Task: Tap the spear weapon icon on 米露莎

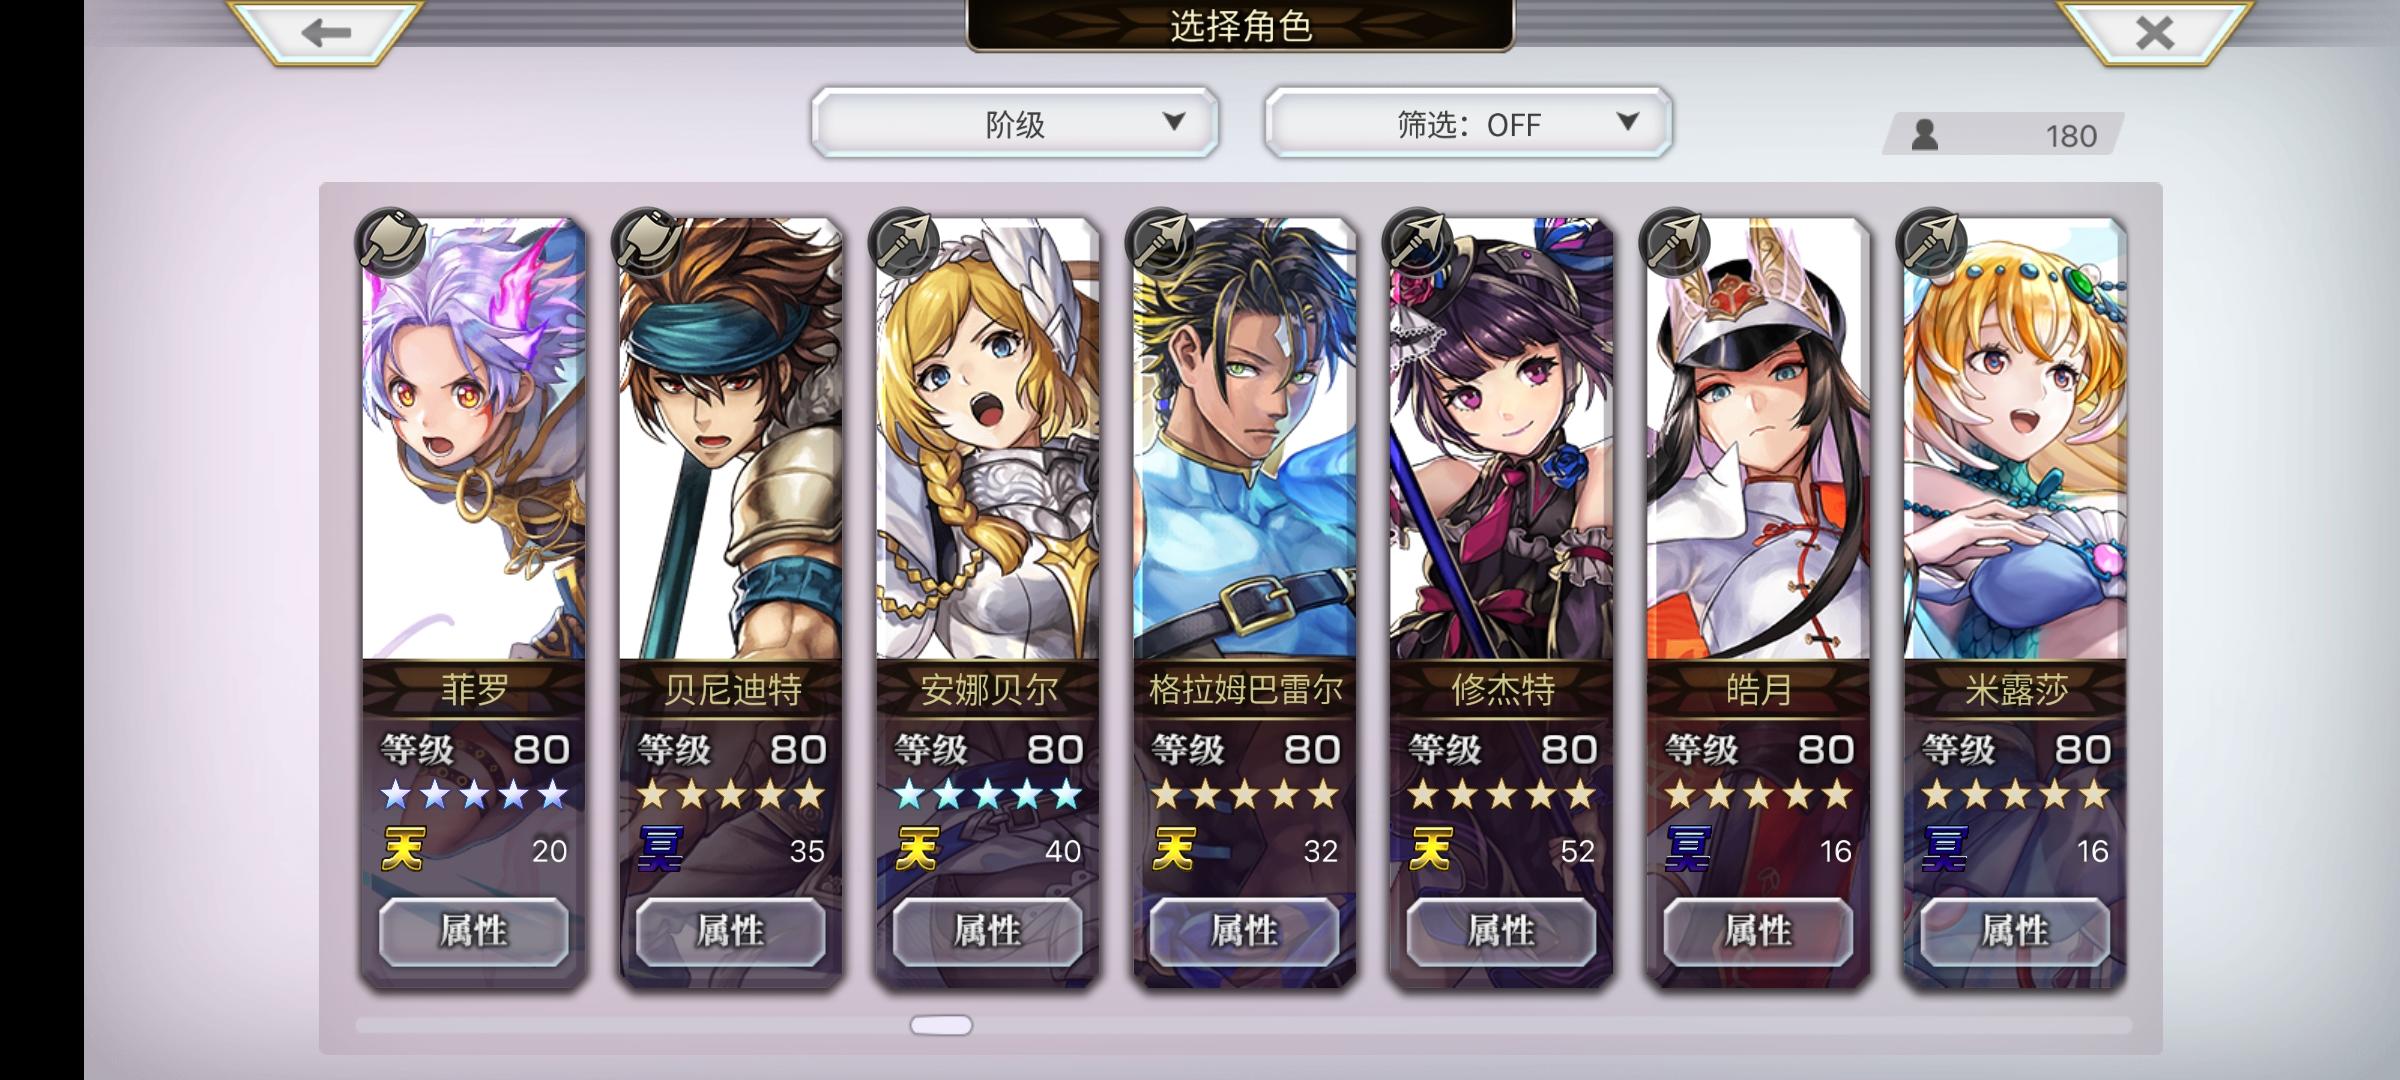Action: [1933, 243]
